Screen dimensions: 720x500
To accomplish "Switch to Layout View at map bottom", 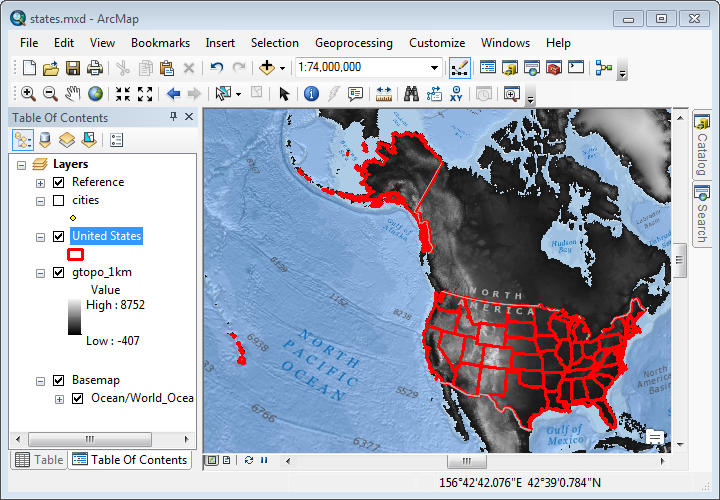I will (x=226, y=460).
